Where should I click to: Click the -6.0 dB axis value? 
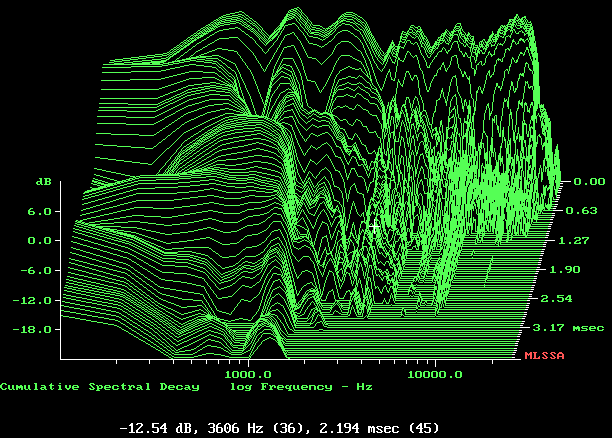36,271
